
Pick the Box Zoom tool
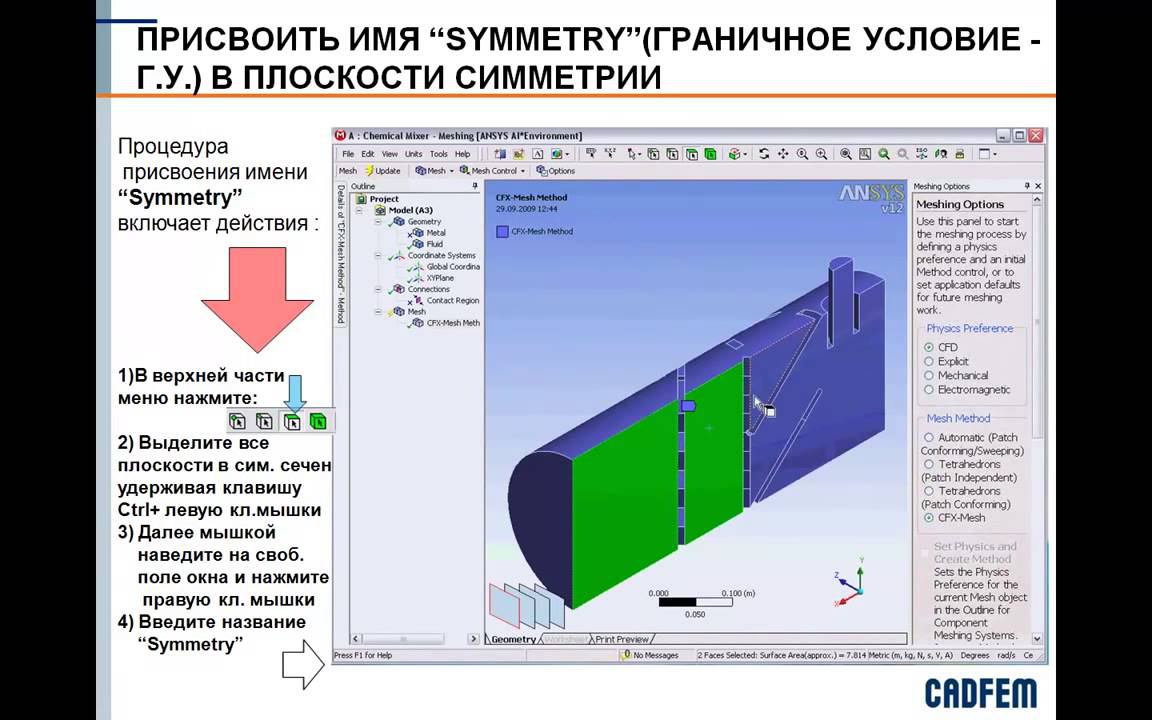pyautogui.click(x=821, y=154)
